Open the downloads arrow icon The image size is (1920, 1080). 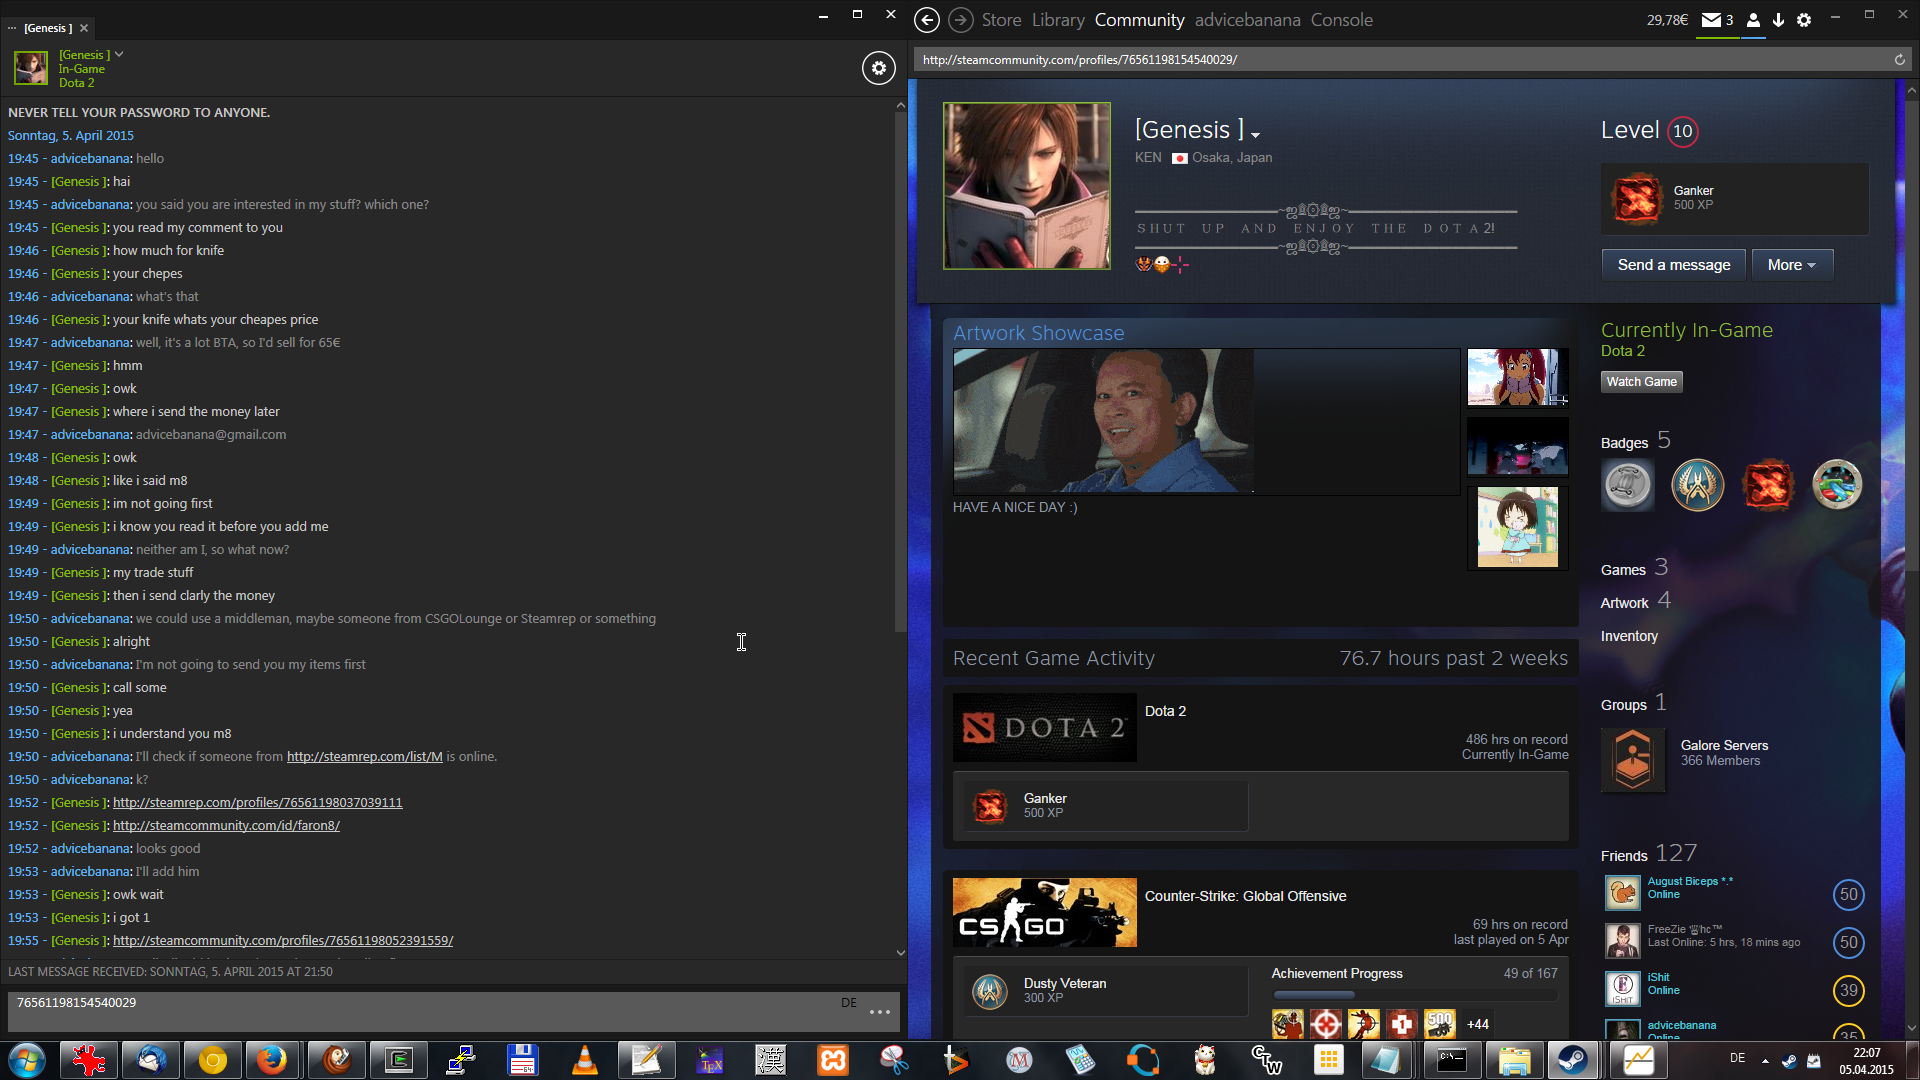point(1778,20)
